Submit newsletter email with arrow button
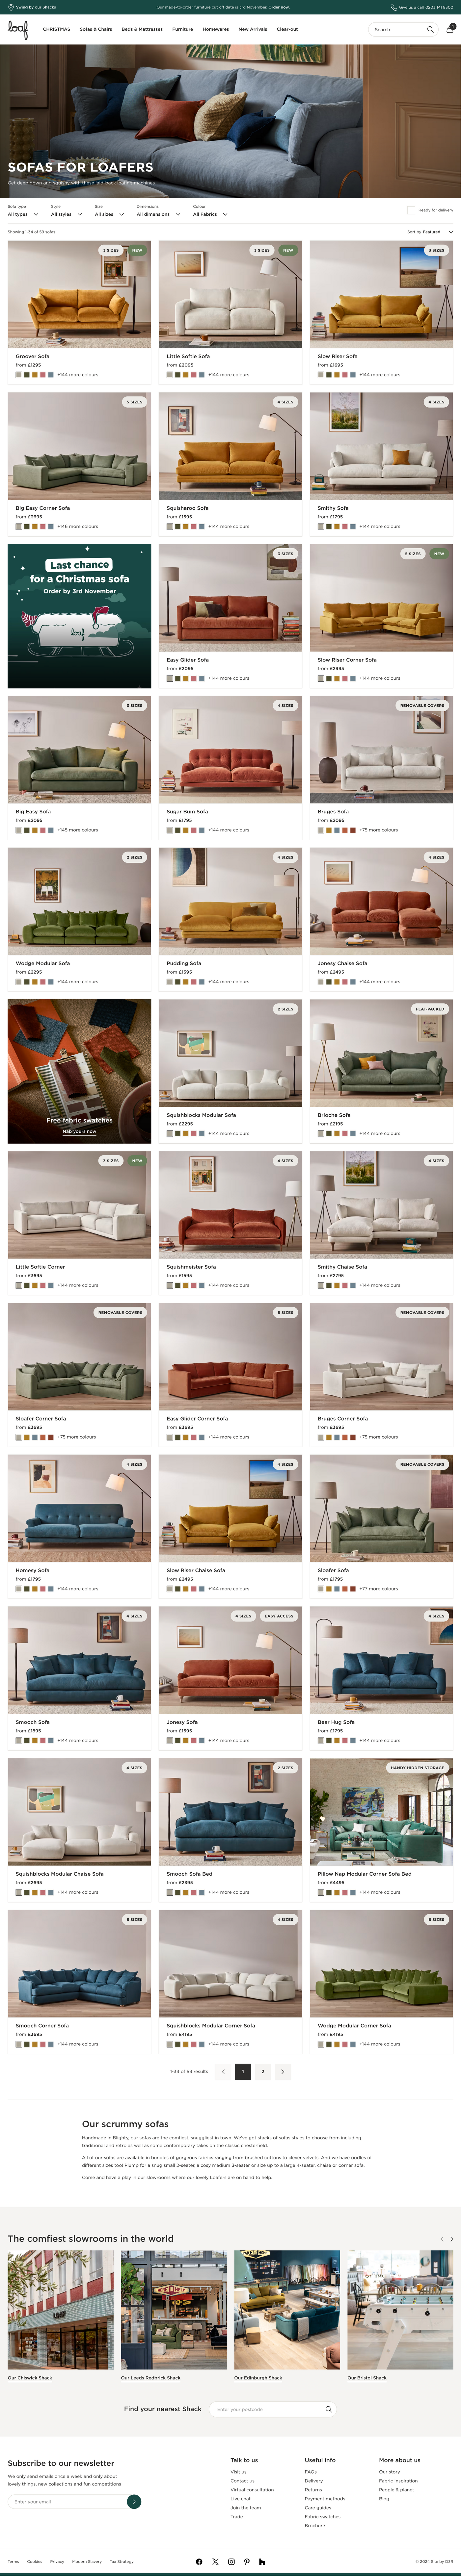461x2576 pixels. coord(134,2501)
